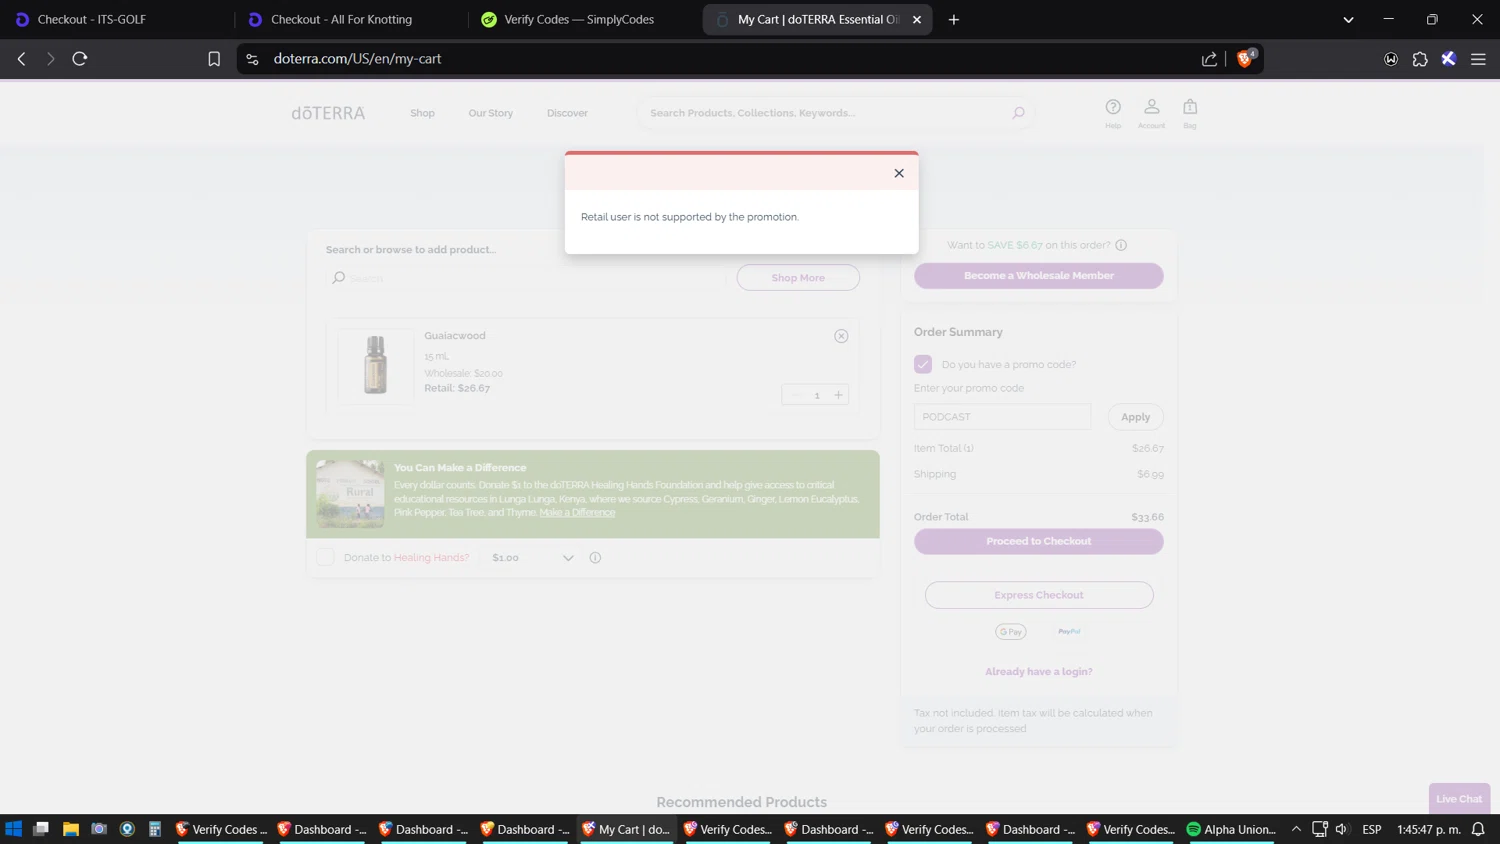Viewport: 1500px width, 844px height.
Task: Check Donate to Healing Hands box
Action: click(x=325, y=557)
